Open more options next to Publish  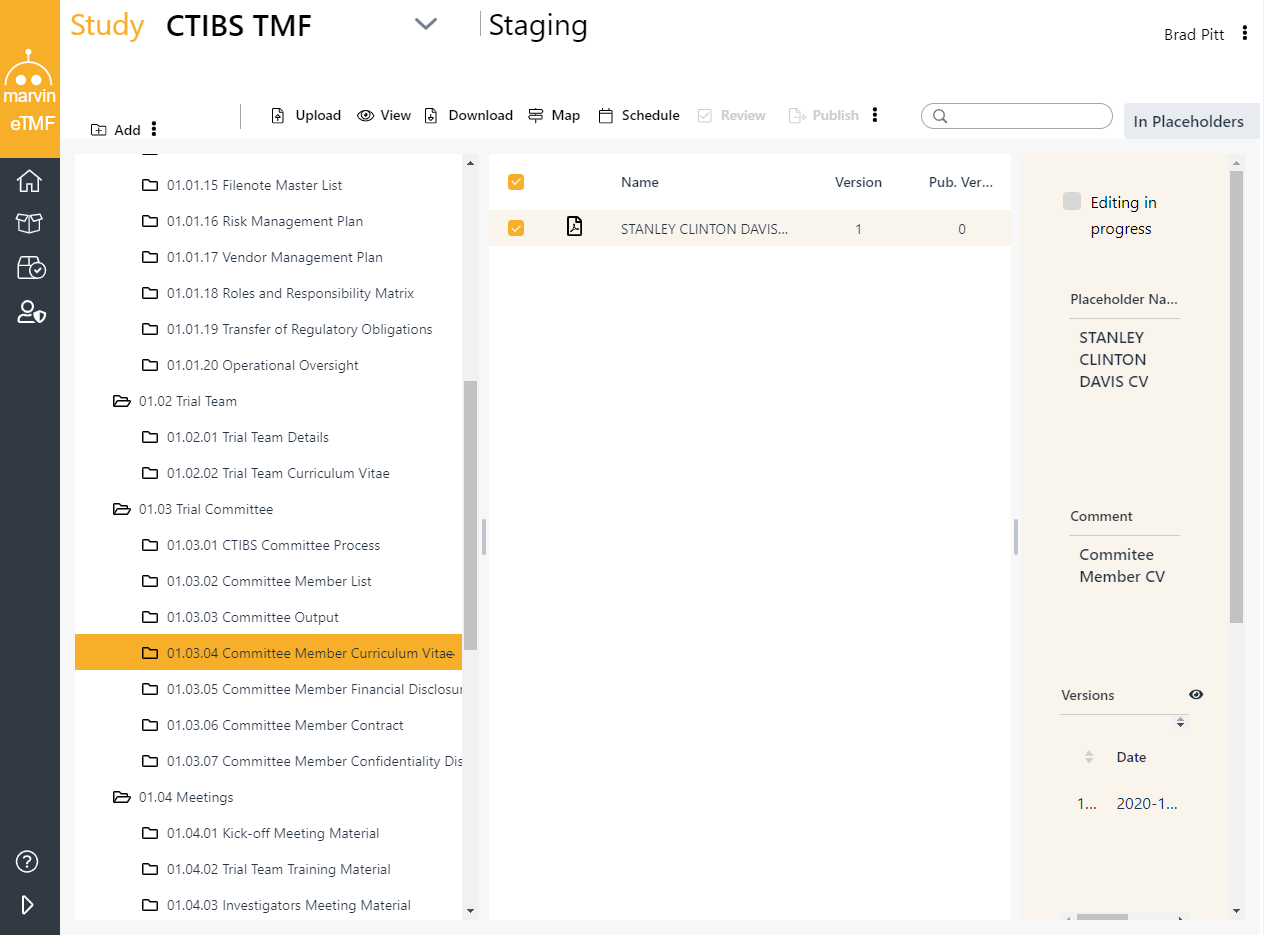point(875,115)
